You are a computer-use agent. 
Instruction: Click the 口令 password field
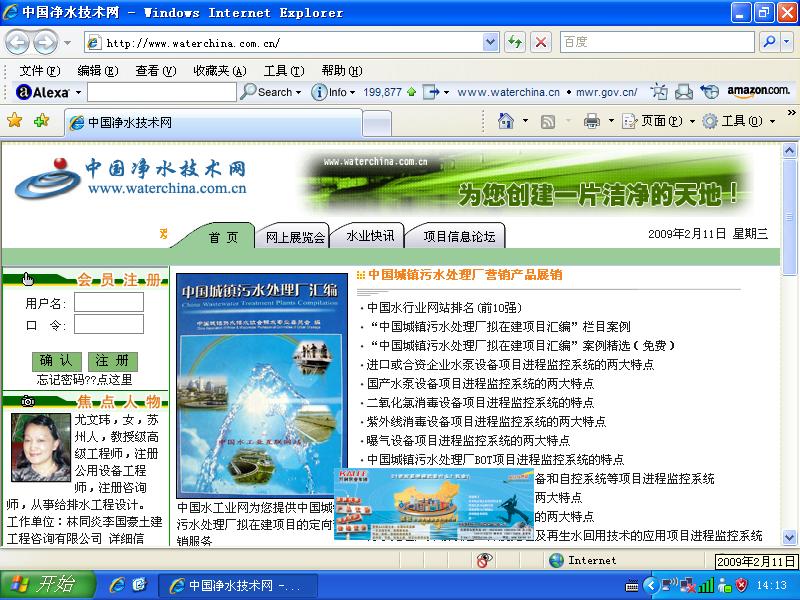(x=109, y=324)
